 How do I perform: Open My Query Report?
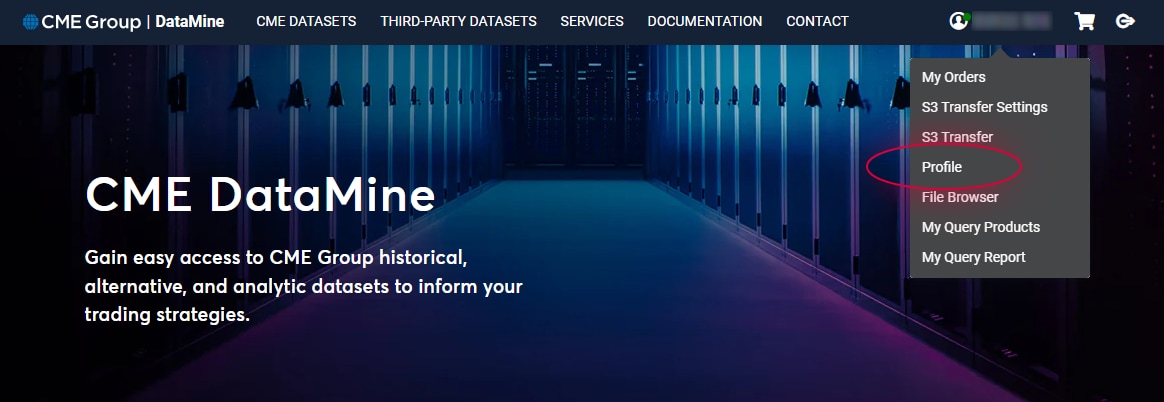[x=973, y=257]
